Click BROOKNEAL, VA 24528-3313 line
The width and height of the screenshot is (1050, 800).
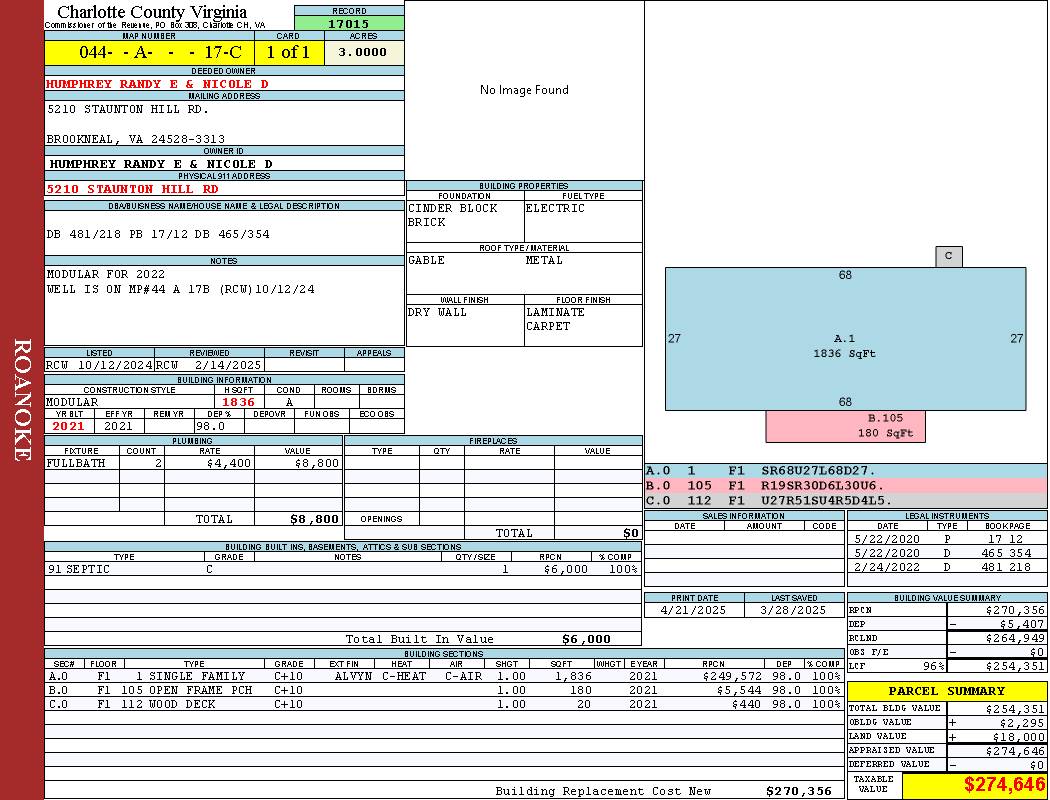click(x=136, y=139)
